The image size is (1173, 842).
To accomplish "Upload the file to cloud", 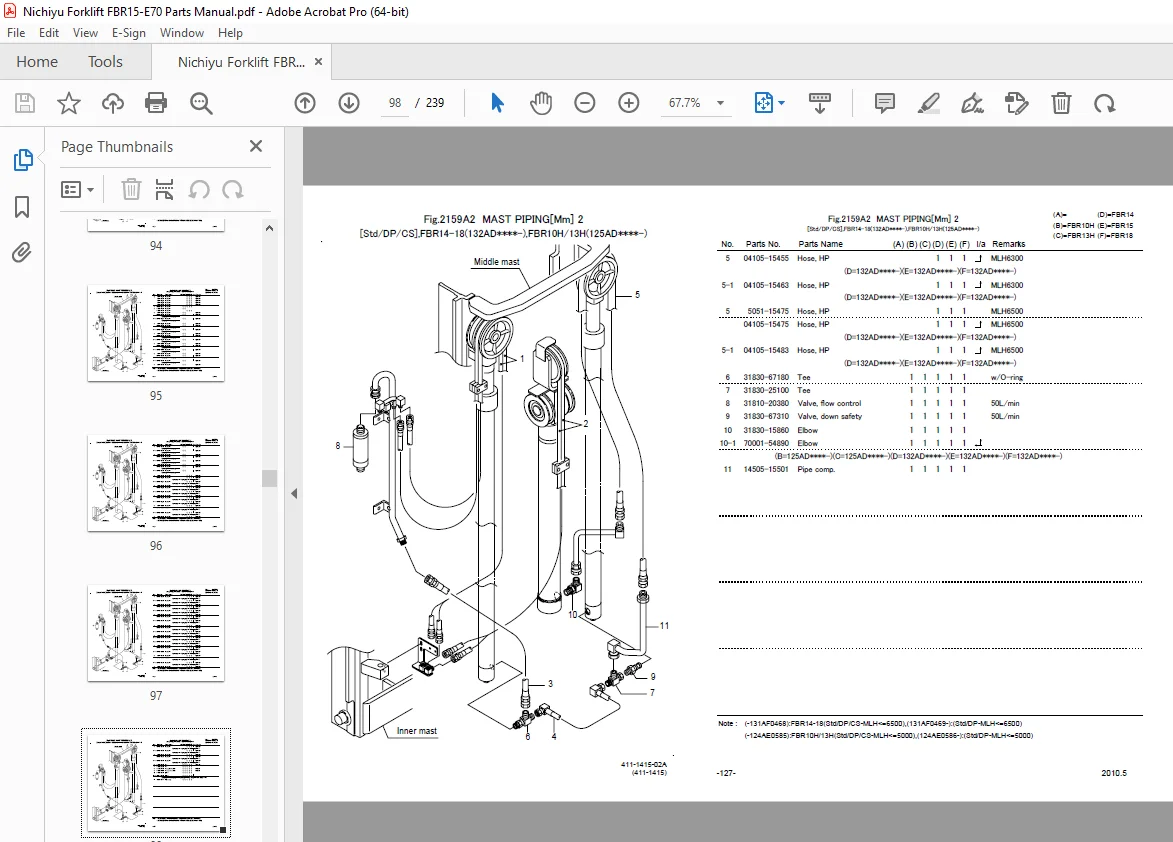I will click(113, 103).
